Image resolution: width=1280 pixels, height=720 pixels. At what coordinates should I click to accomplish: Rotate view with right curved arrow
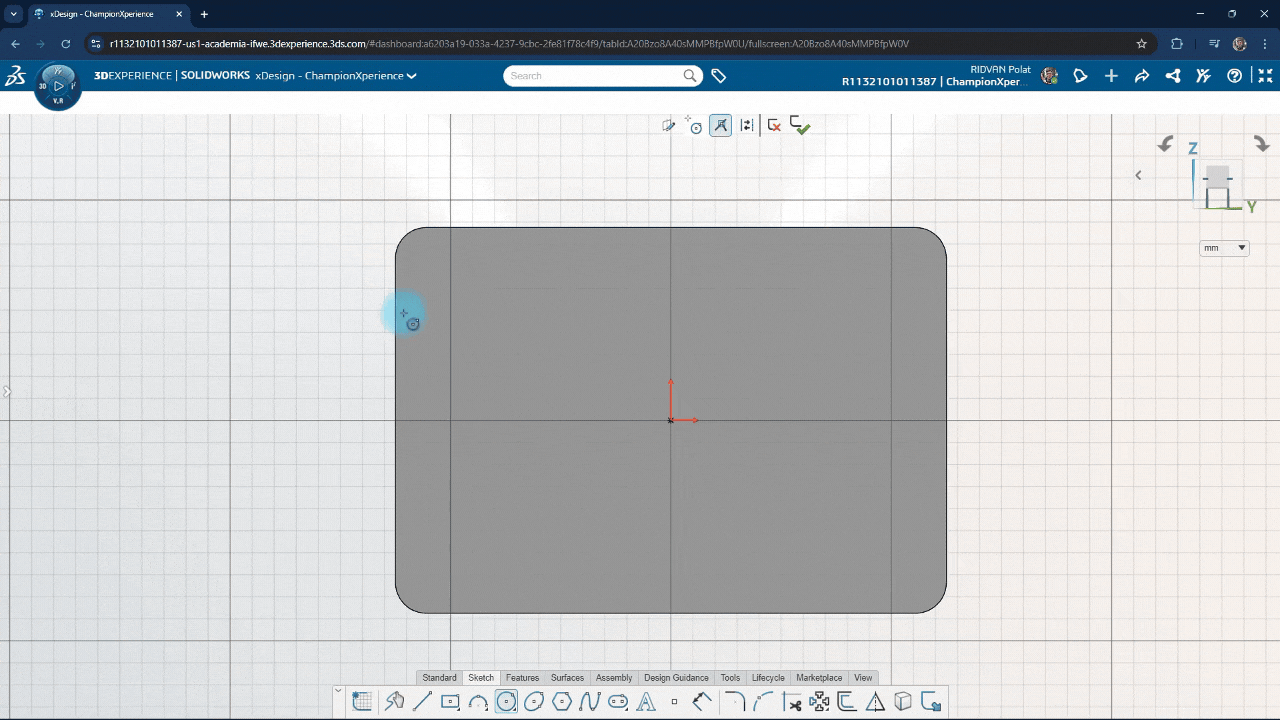[x=1262, y=144]
